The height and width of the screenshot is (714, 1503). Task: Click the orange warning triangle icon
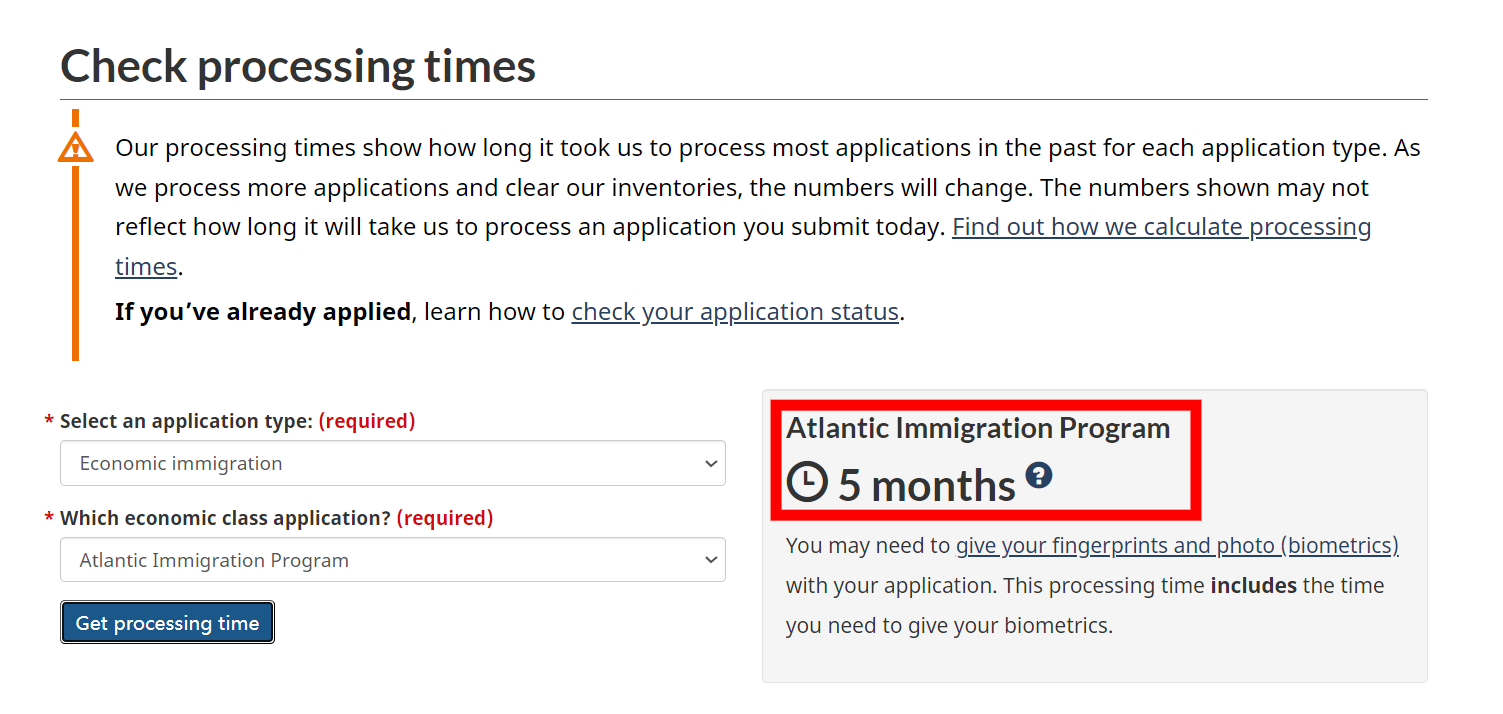pyautogui.click(x=75, y=149)
